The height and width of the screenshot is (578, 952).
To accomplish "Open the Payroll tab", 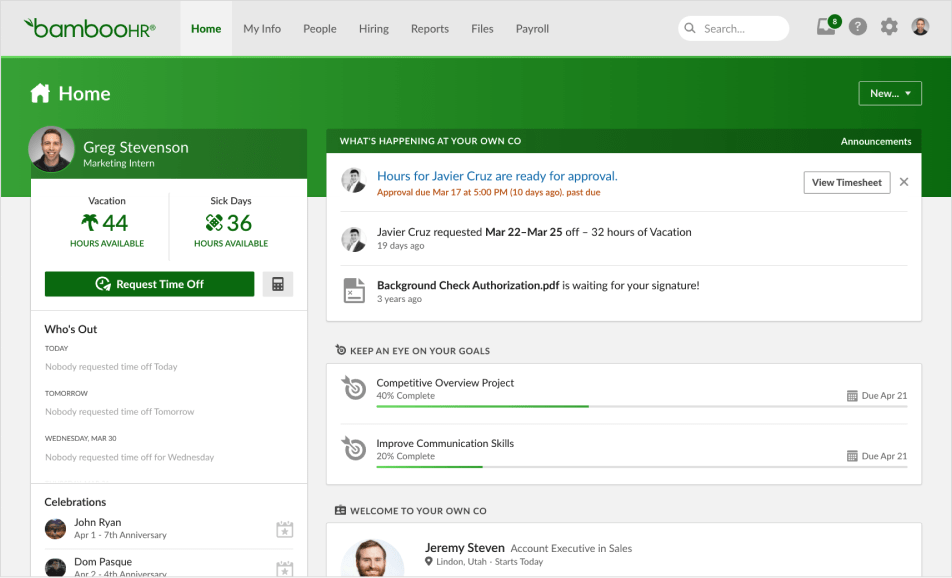I will pos(532,29).
